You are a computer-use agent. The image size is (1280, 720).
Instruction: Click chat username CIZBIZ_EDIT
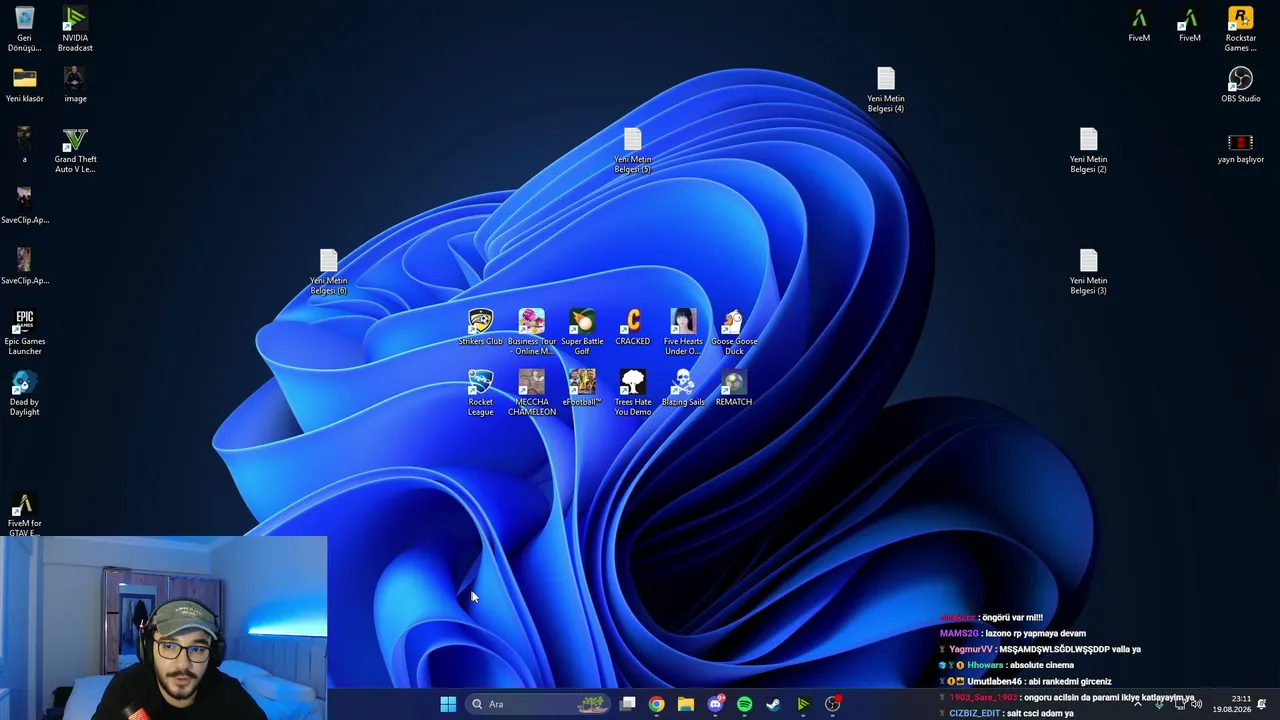974,713
